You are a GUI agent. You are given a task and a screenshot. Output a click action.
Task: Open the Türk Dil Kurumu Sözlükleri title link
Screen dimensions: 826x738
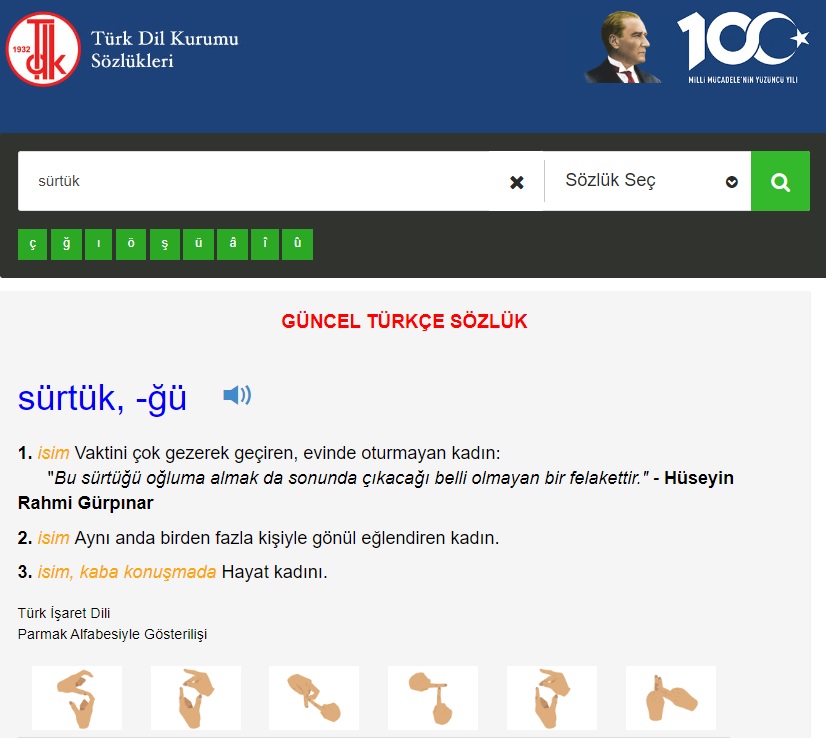tap(164, 50)
